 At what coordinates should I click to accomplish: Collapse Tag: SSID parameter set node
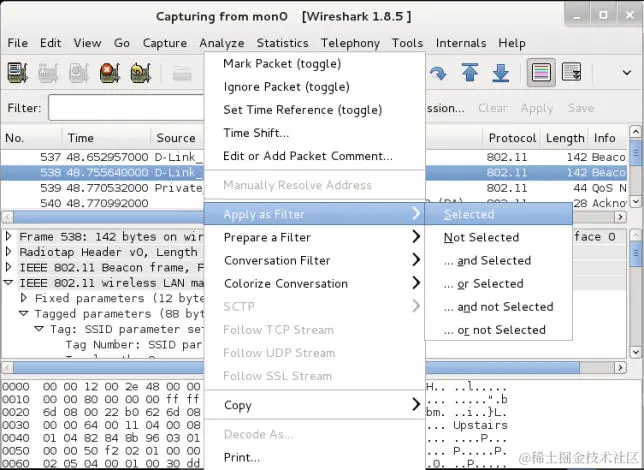[x=39, y=329]
